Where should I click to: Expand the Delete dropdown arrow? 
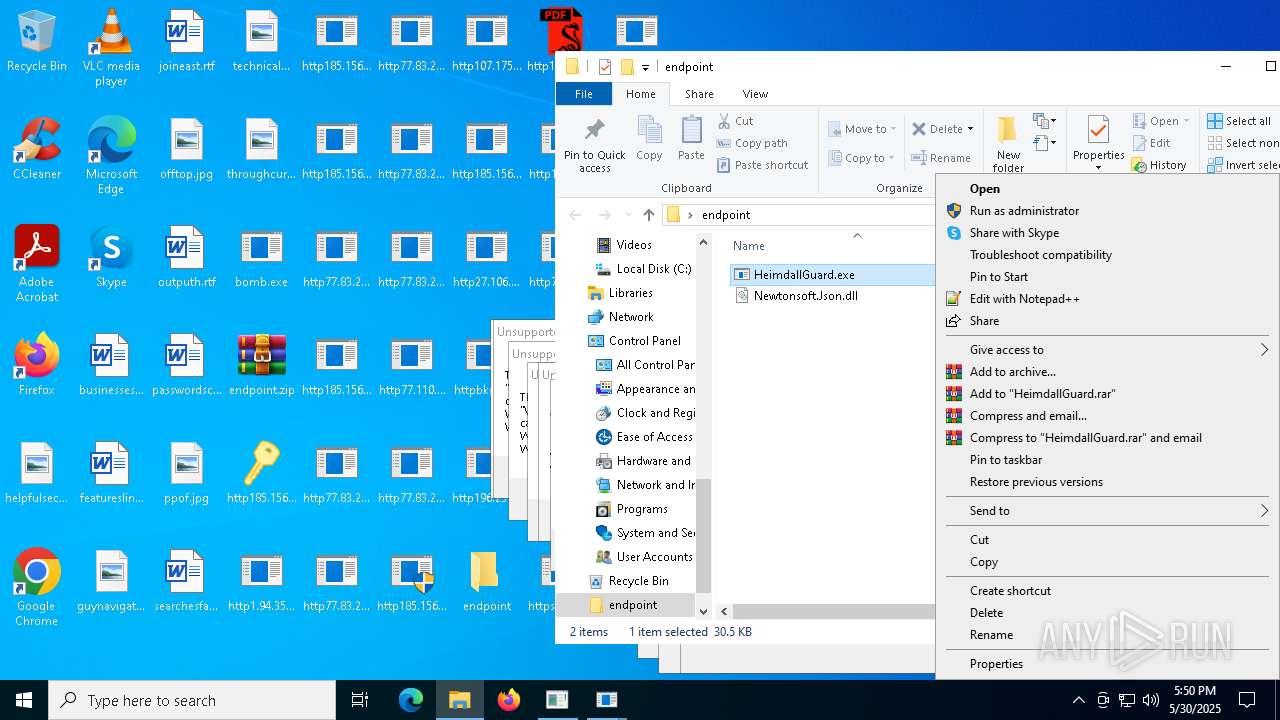coord(970,129)
